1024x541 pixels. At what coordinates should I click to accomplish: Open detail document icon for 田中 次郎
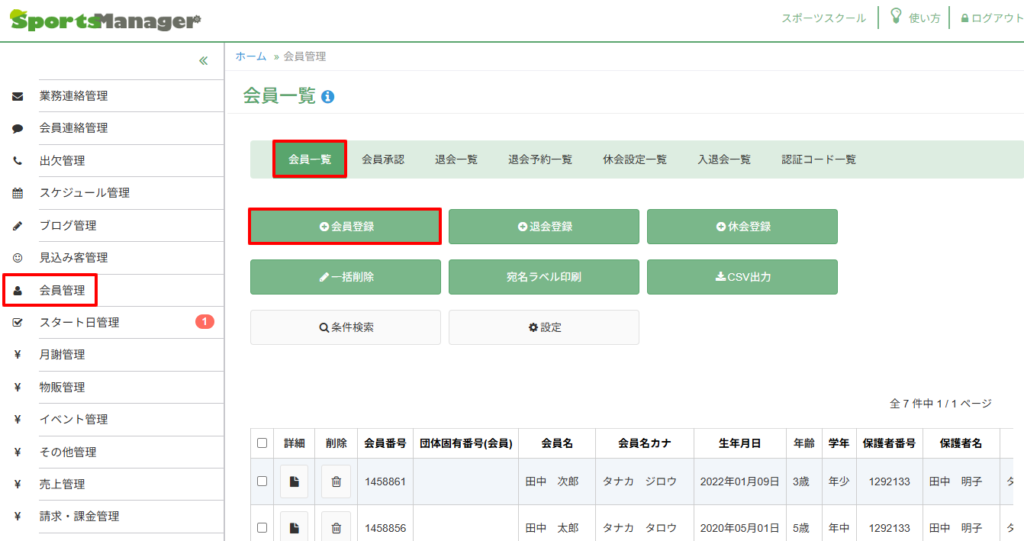pyautogui.click(x=294, y=481)
